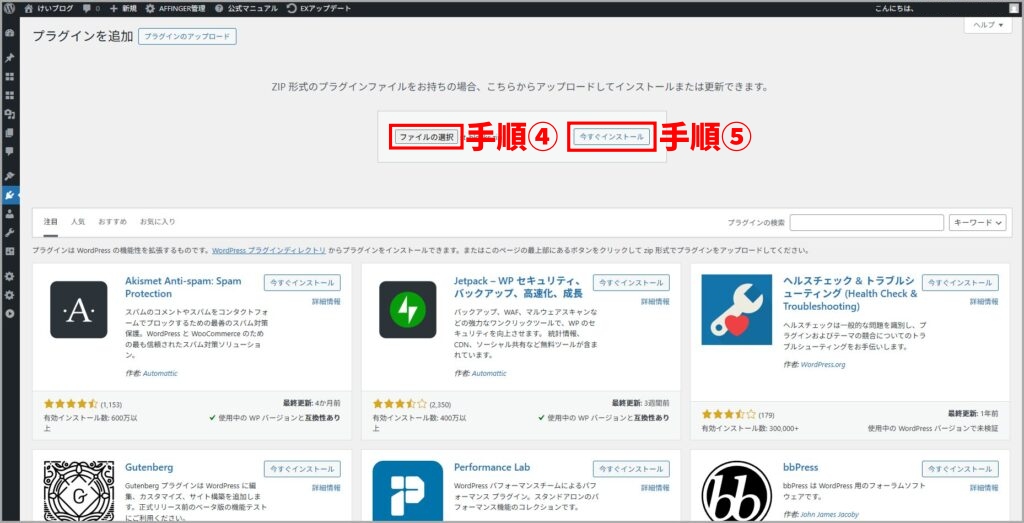The image size is (1024, 523).
Task: Open the Posts pin icon in sidebar
Action: click(x=10, y=58)
